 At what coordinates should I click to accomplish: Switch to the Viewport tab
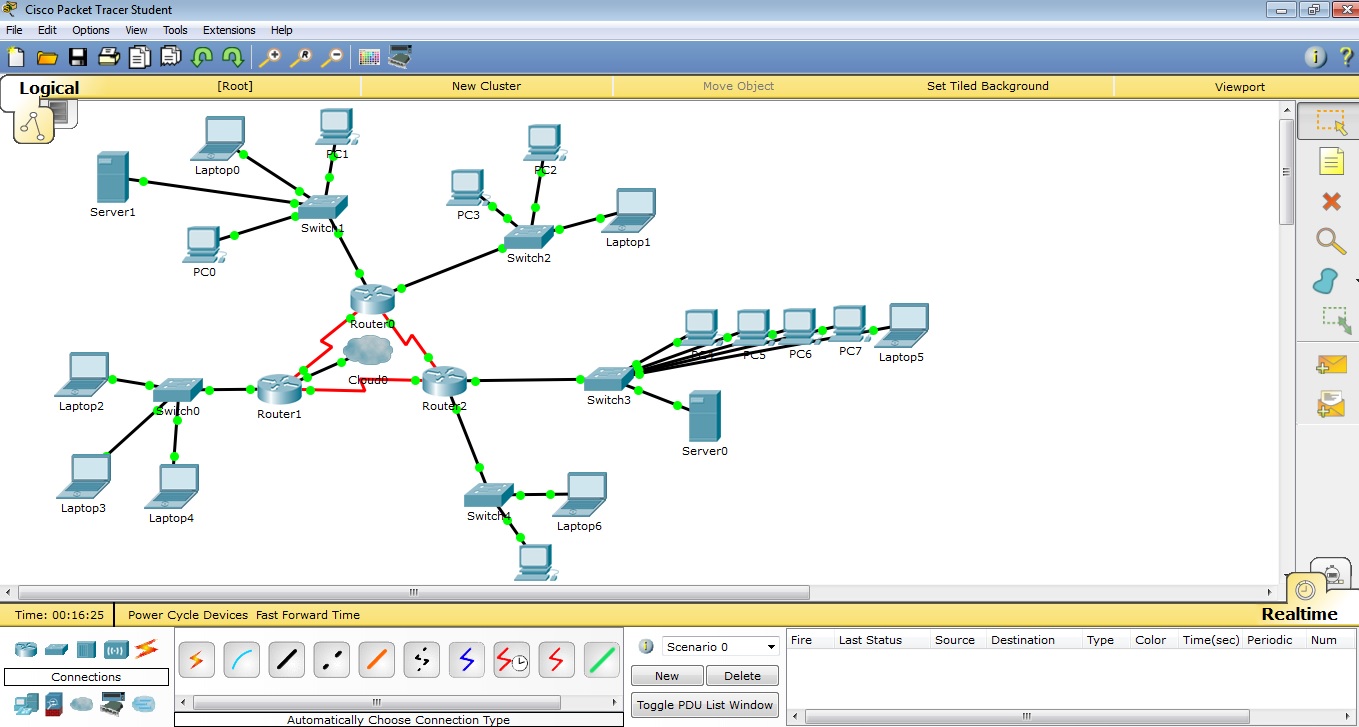click(1239, 87)
